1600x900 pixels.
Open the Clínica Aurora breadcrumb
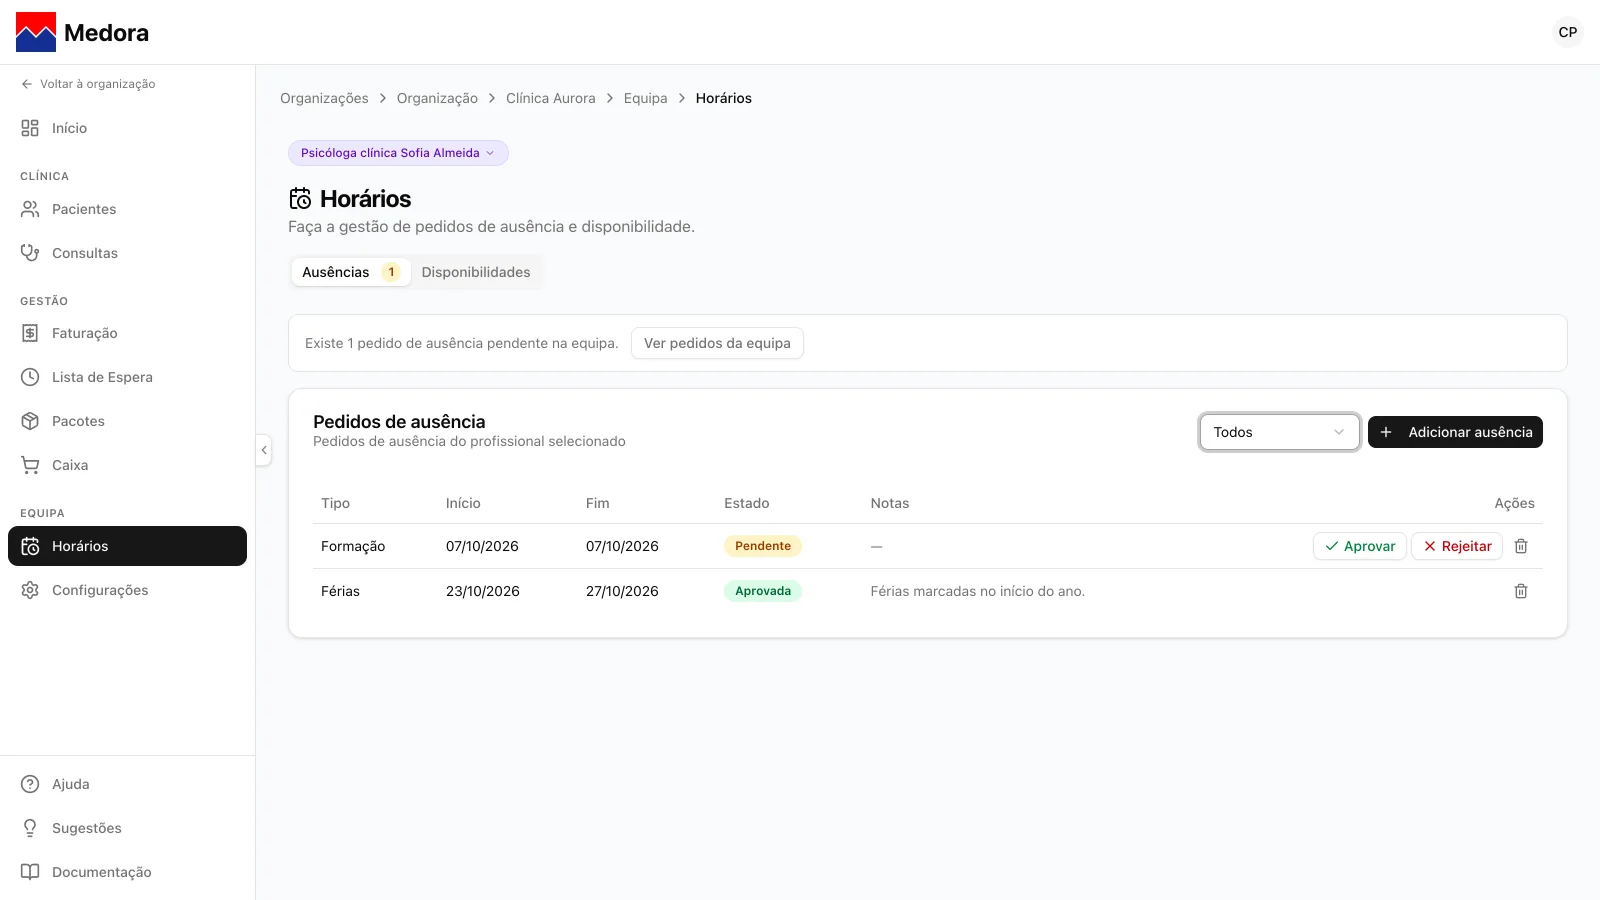(550, 98)
